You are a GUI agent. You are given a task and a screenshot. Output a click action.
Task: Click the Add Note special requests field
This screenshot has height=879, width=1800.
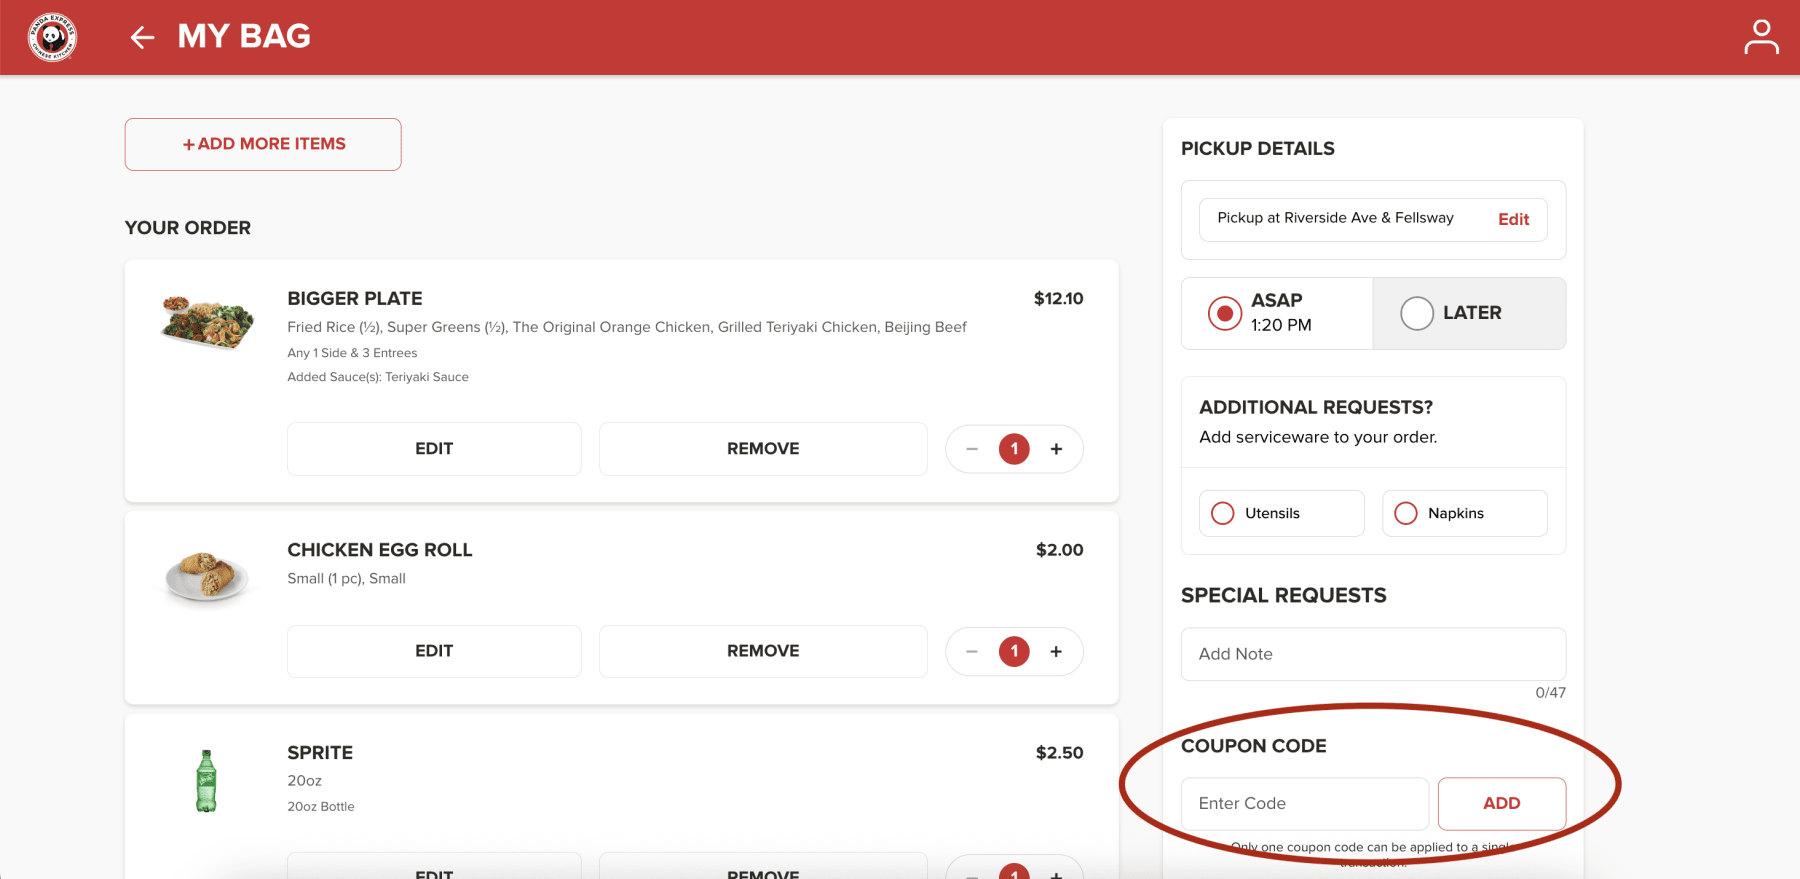(x=1373, y=654)
